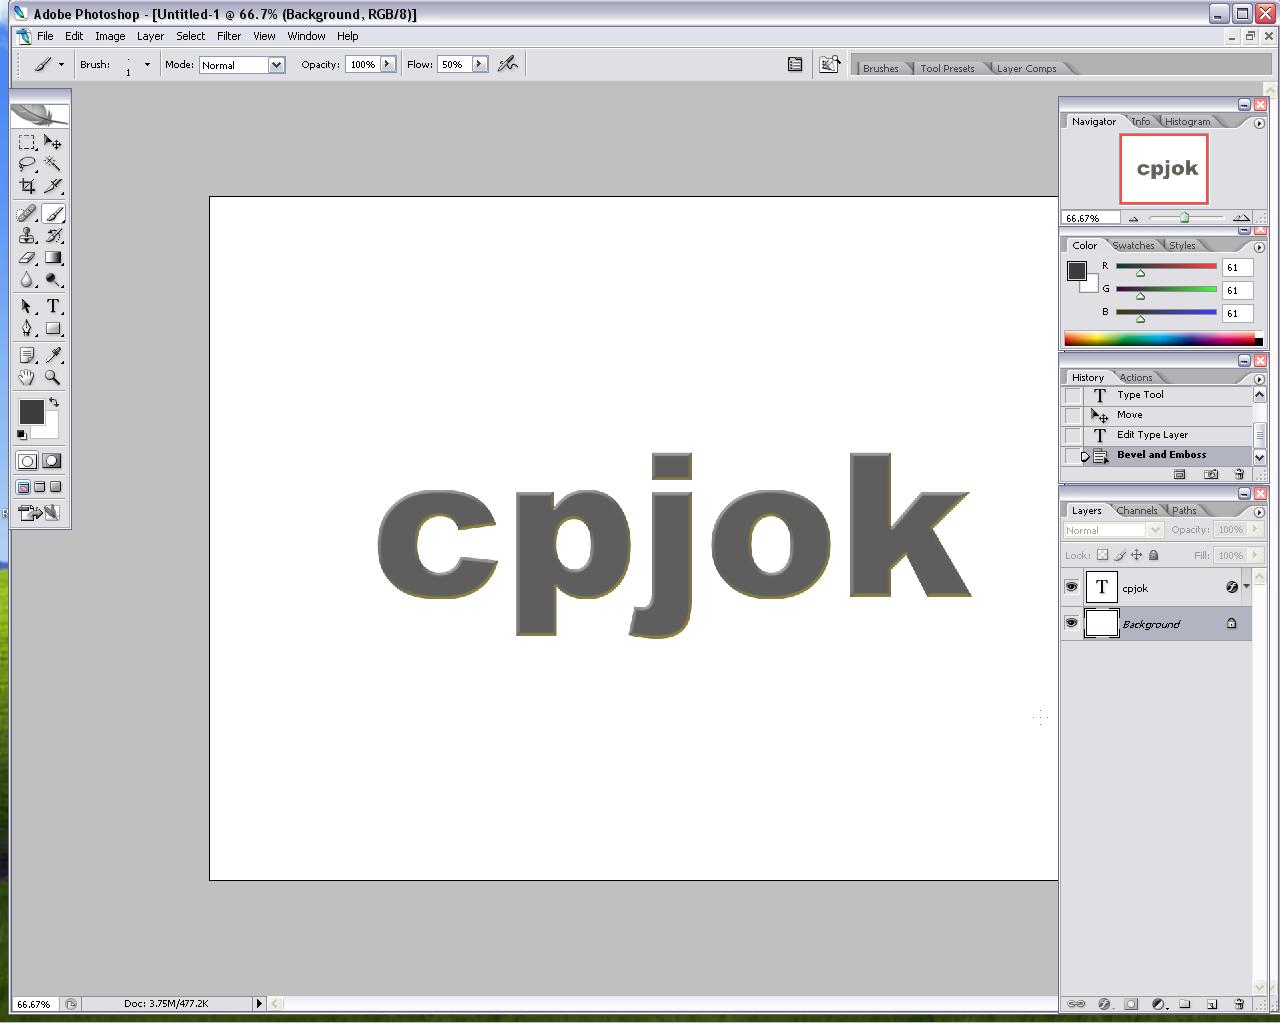Select the Clone Stamp tool

(x=27, y=236)
